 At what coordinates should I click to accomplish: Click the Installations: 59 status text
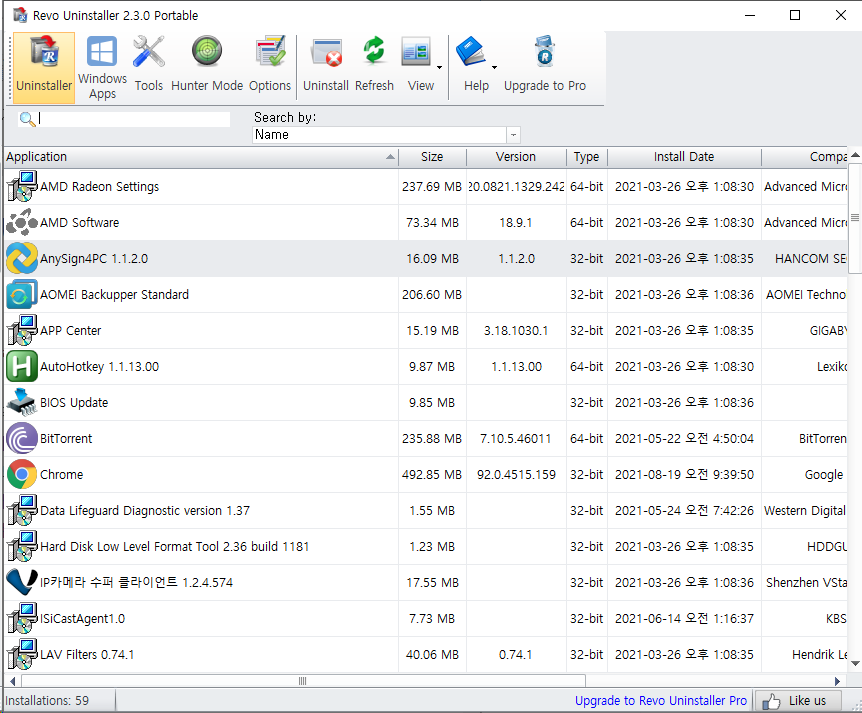[47, 701]
